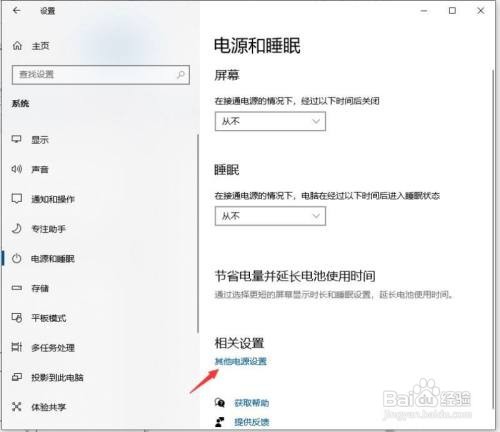Click the 投影到此电脑 projector icon
This screenshot has width=500, height=432.
17,377
